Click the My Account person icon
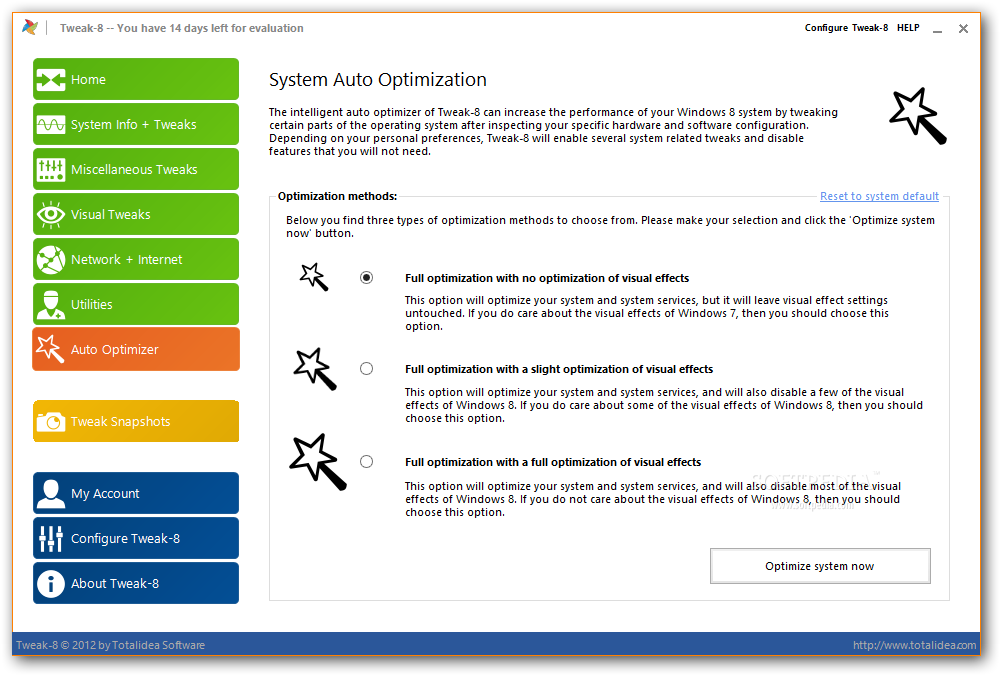Image resolution: width=1001 pixels, height=676 pixels. pyautogui.click(x=50, y=493)
